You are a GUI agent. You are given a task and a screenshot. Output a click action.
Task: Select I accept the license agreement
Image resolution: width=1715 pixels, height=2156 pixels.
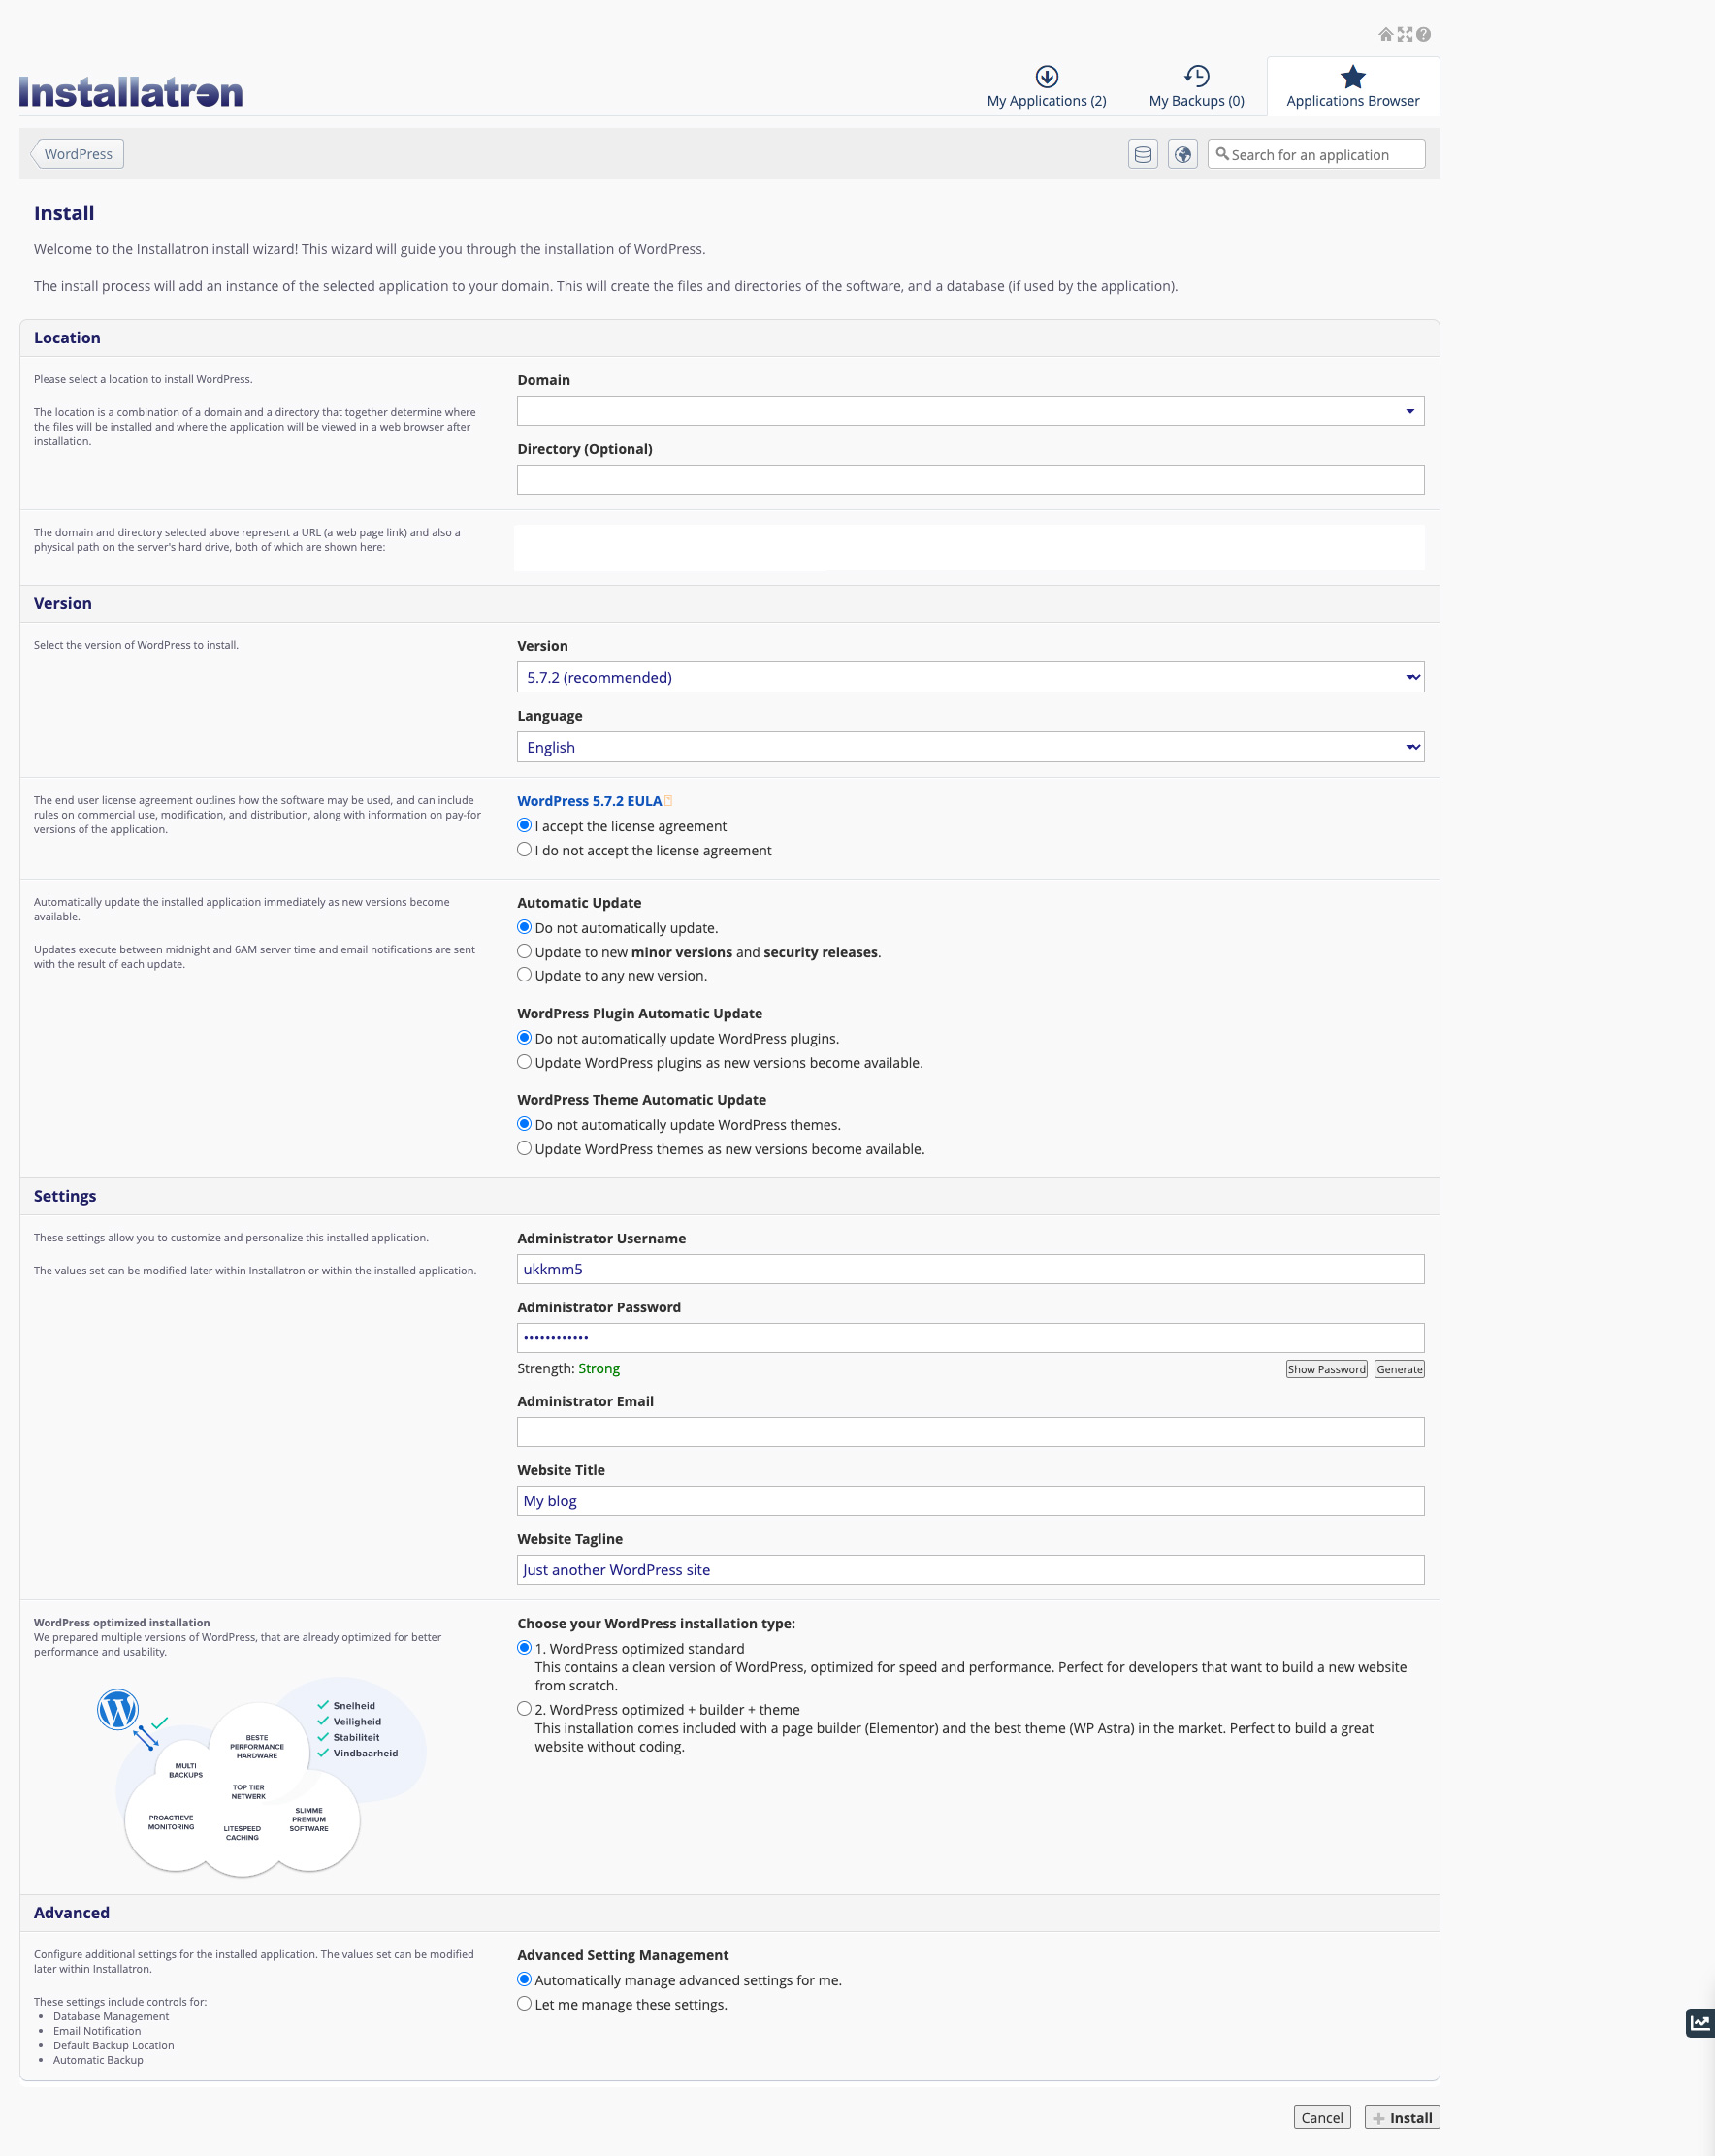click(524, 825)
